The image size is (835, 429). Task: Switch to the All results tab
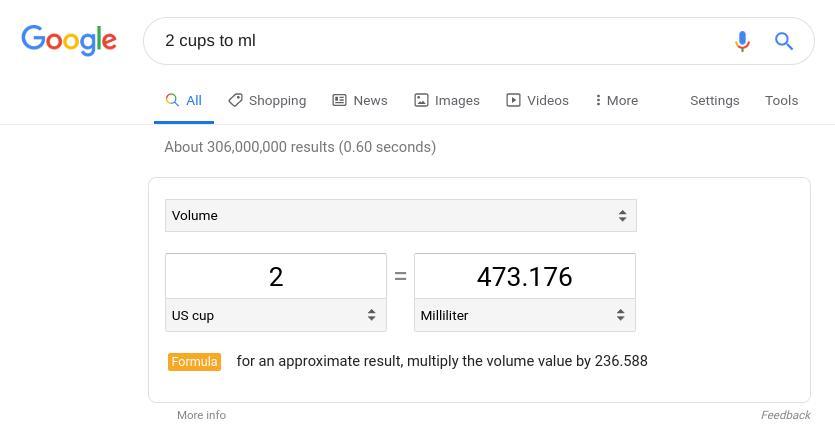(x=184, y=100)
